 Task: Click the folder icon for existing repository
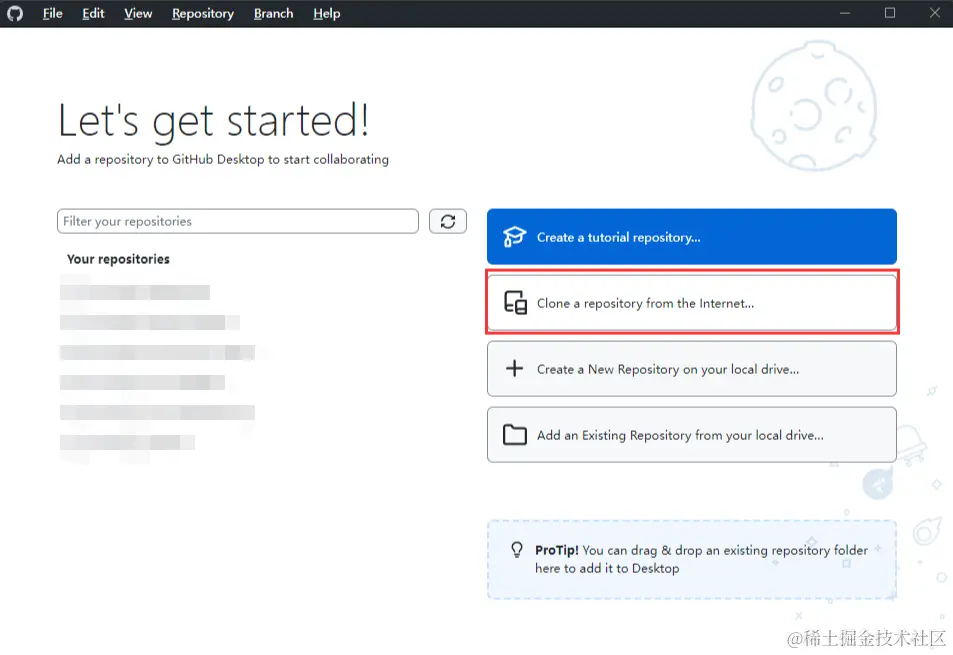click(x=515, y=434)
